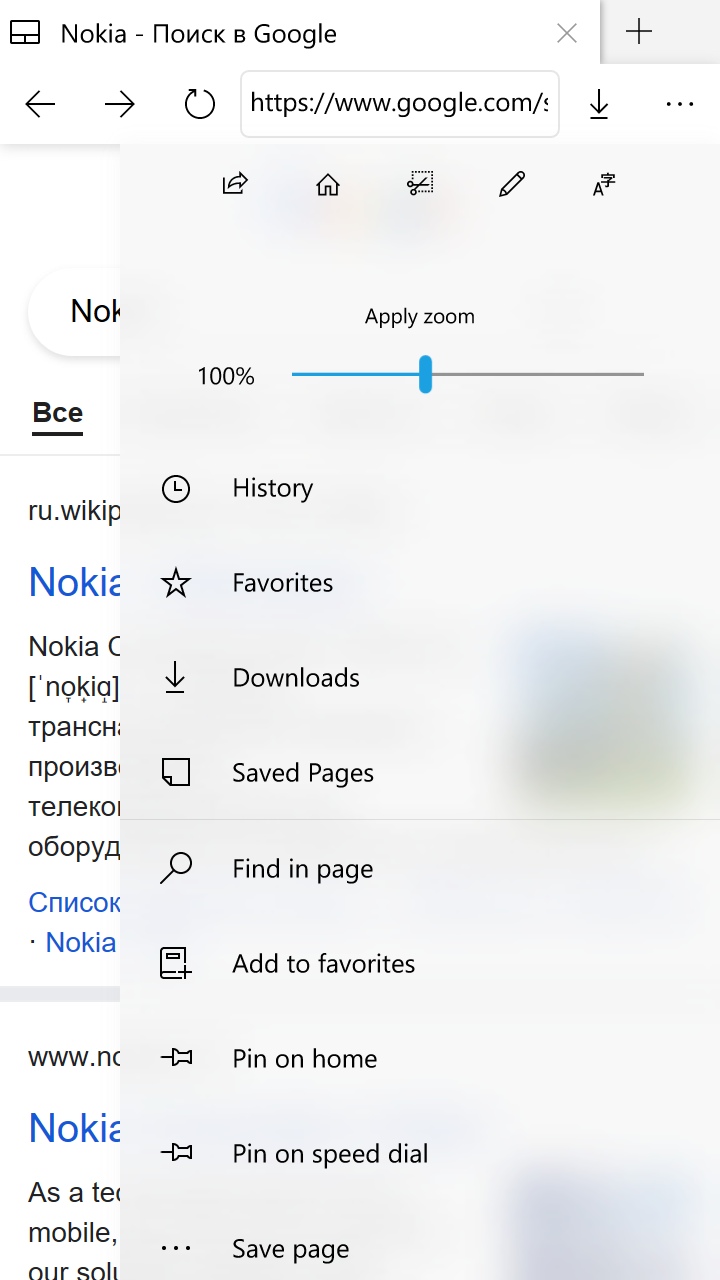720x1280 pixels.
Task: Click the download arrow in the toolbar
Action: (x=599, y=103)
